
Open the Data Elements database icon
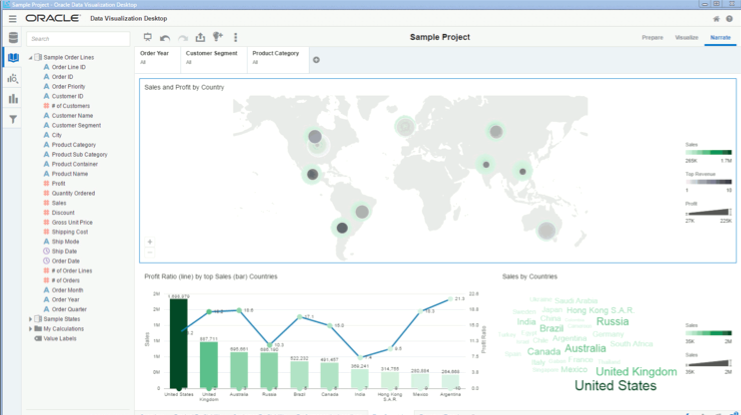tap(13, 38)
